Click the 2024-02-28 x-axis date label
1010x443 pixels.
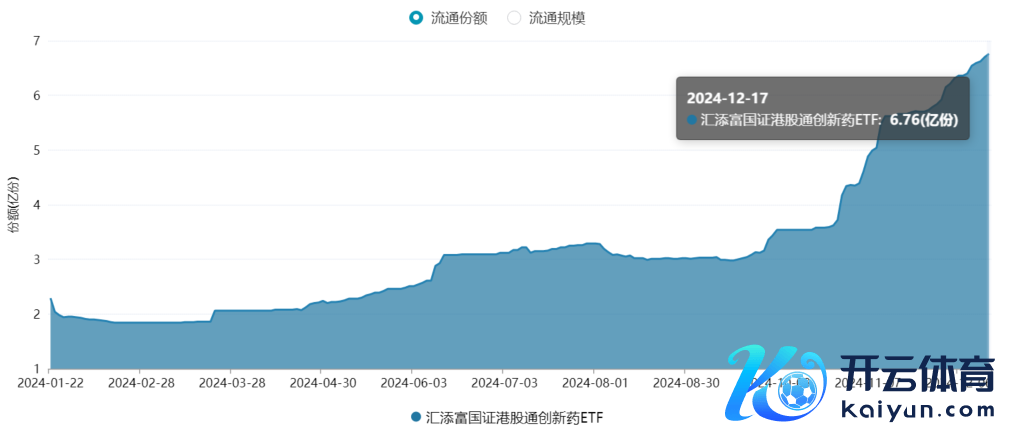141,381
